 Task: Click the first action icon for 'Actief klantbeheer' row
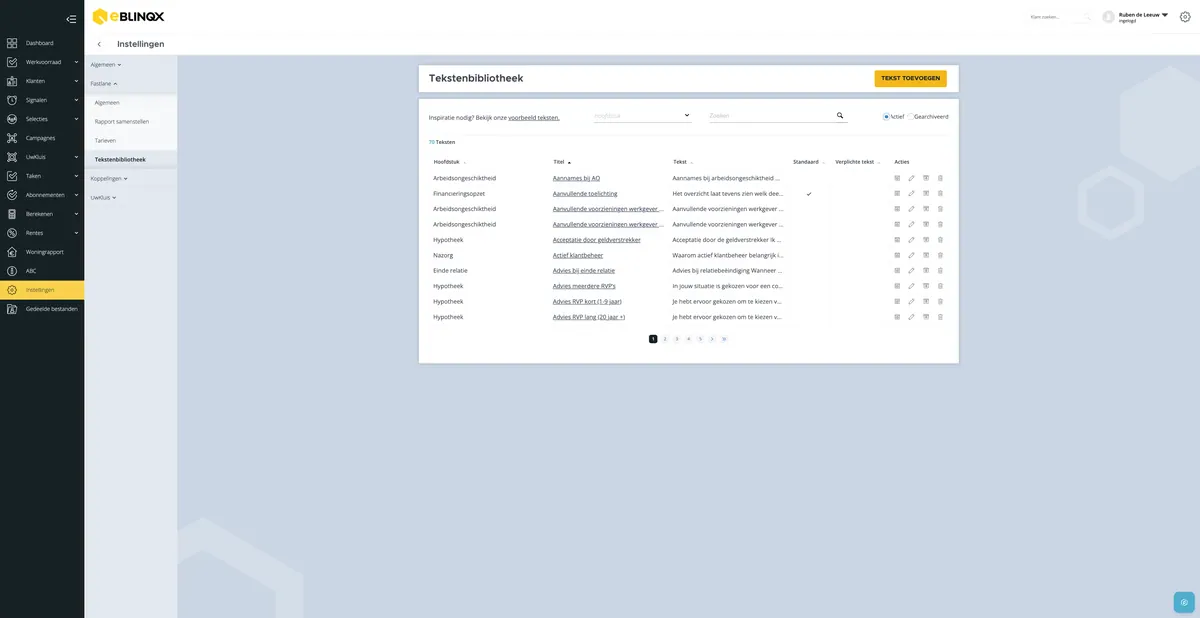(897, 255)
